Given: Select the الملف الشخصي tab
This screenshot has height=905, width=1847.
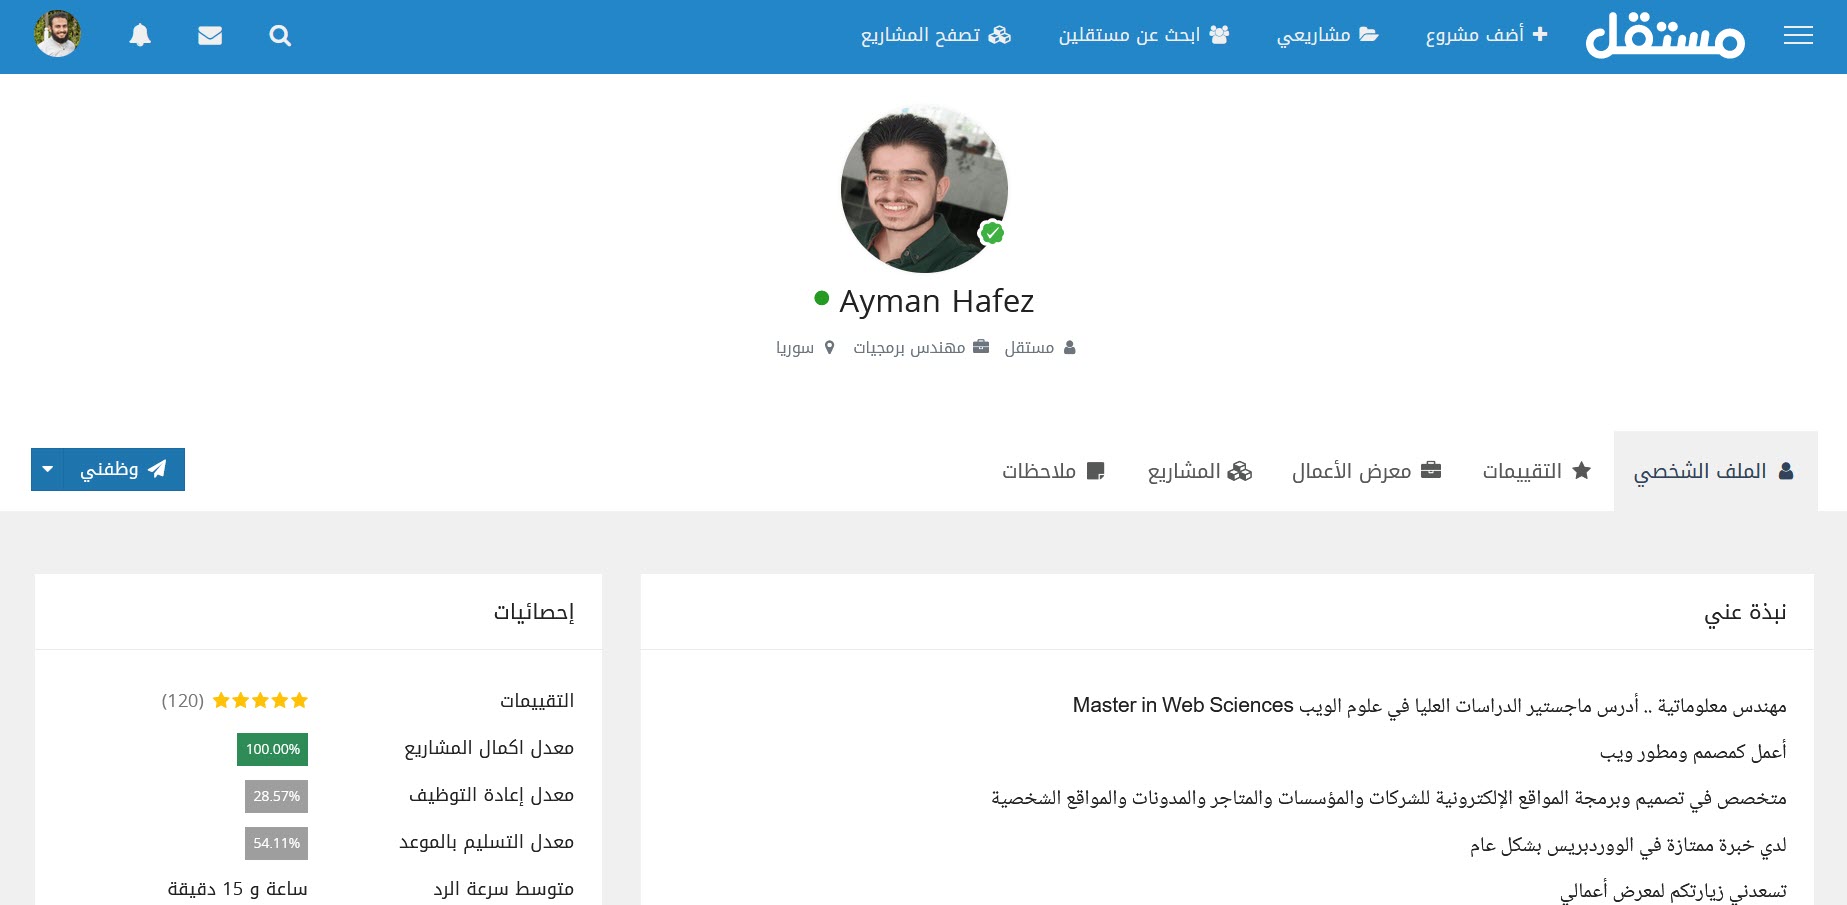Looking at the screenshot, I should (1715, 471).
